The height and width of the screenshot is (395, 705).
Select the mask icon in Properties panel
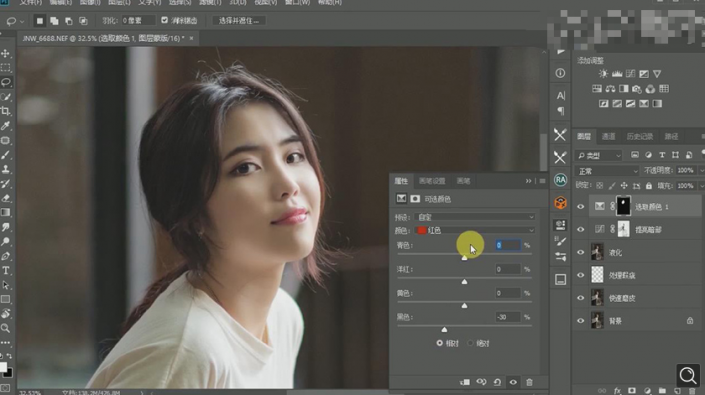coord(415,199)
